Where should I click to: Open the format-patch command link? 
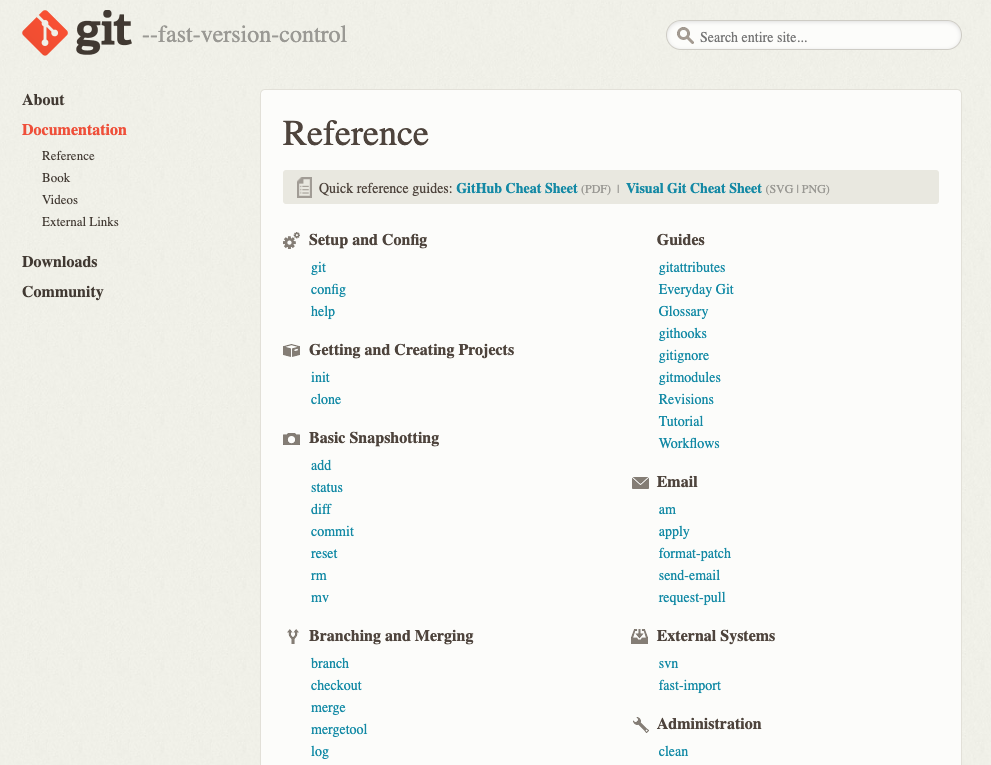[695, 554]
